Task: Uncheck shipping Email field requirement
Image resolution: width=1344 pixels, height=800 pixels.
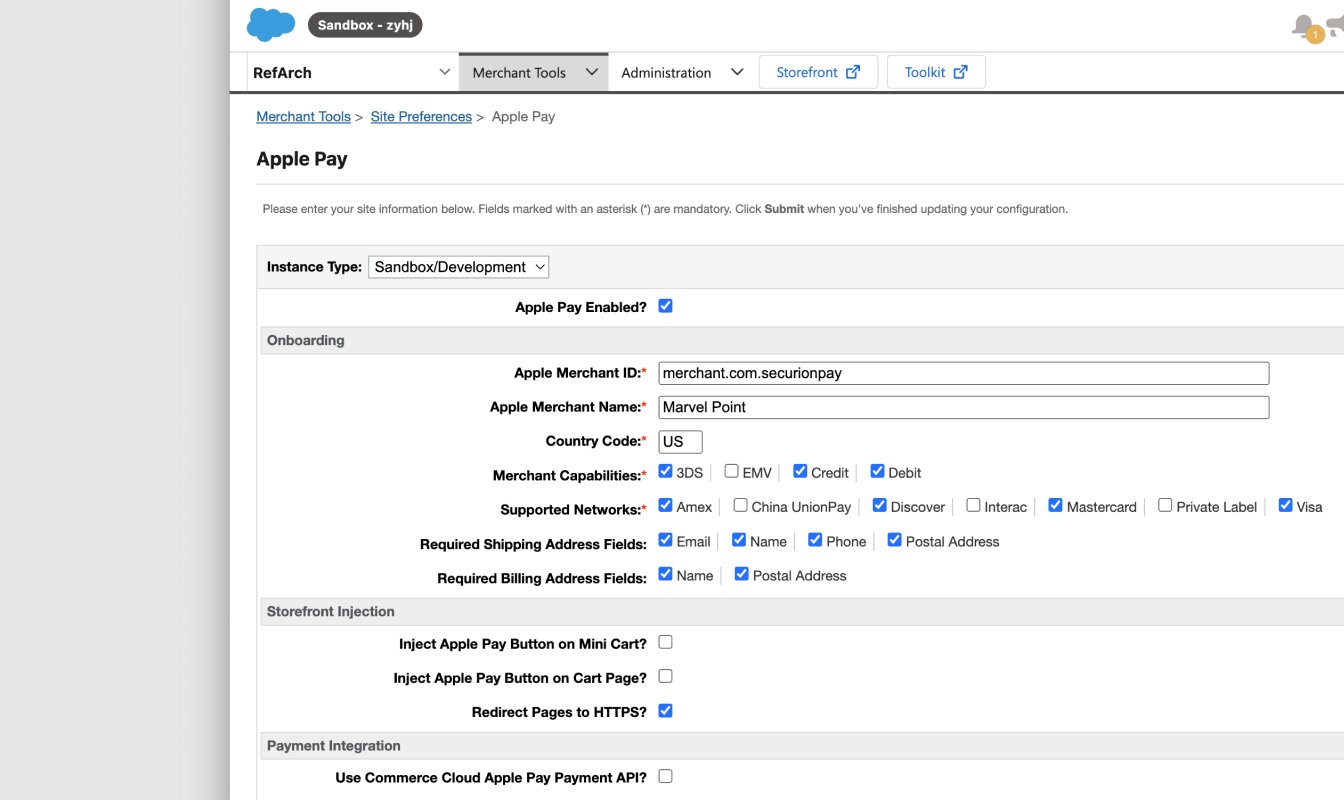Action: 665,540
